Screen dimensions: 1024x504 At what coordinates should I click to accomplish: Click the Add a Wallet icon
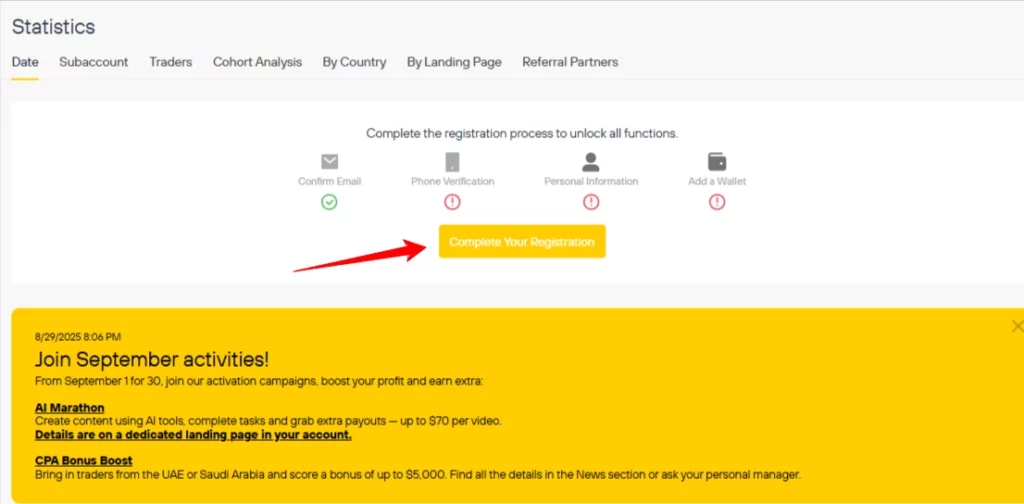[717, 161]
